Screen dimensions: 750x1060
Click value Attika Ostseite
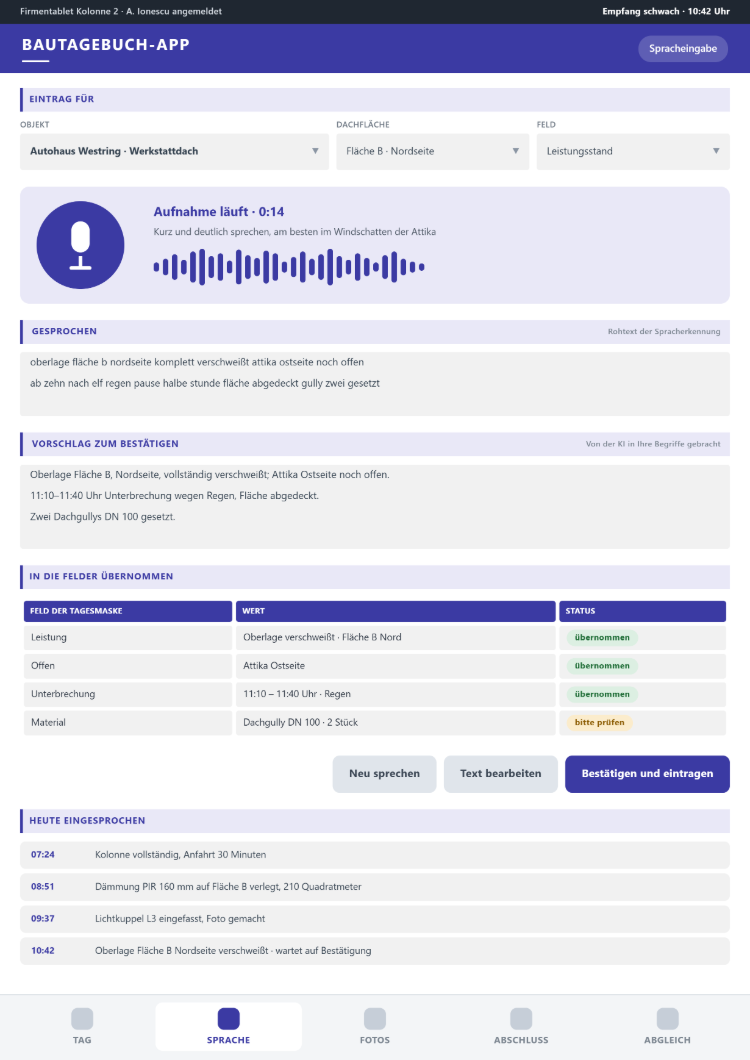396,666
